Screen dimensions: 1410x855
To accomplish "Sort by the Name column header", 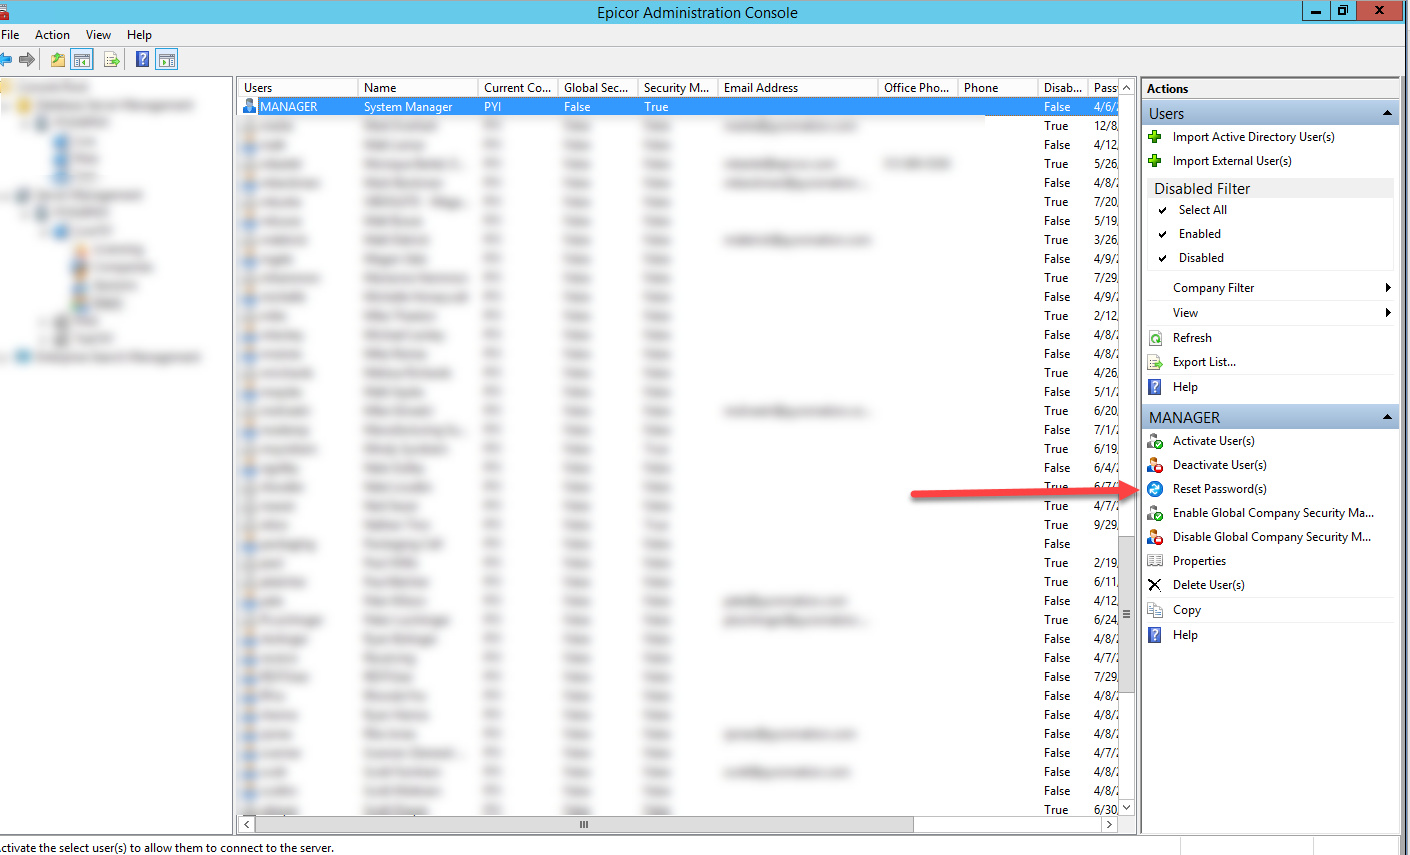I will [x=418, y=88].
